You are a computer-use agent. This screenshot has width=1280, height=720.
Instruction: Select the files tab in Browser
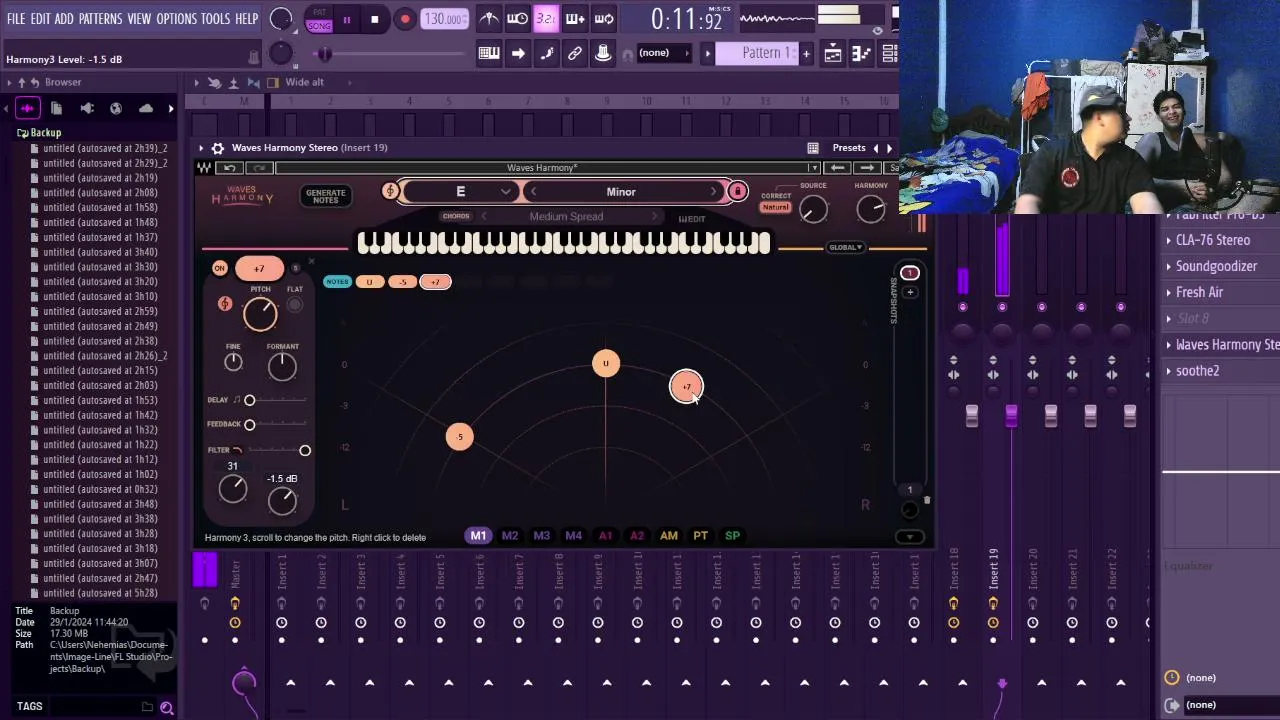(57, 108)
